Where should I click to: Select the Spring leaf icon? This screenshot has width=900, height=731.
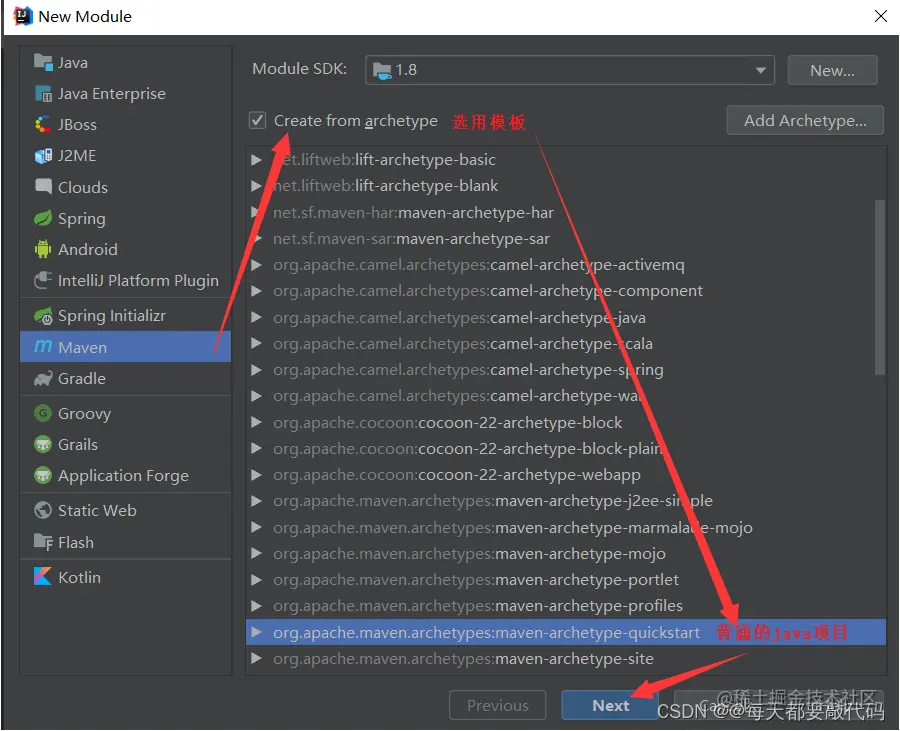(43, 218)
